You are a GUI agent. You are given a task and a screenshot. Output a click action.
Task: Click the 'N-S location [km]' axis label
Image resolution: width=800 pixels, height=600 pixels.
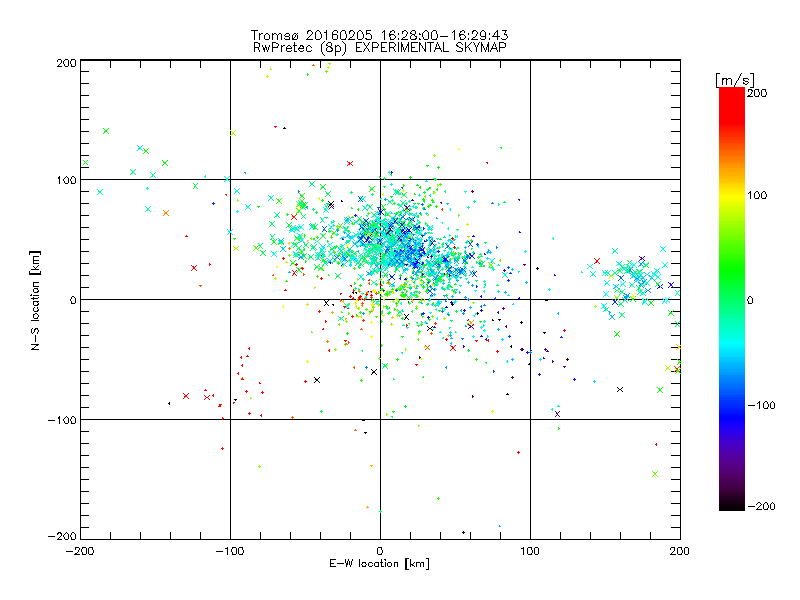tap(35, 300)
